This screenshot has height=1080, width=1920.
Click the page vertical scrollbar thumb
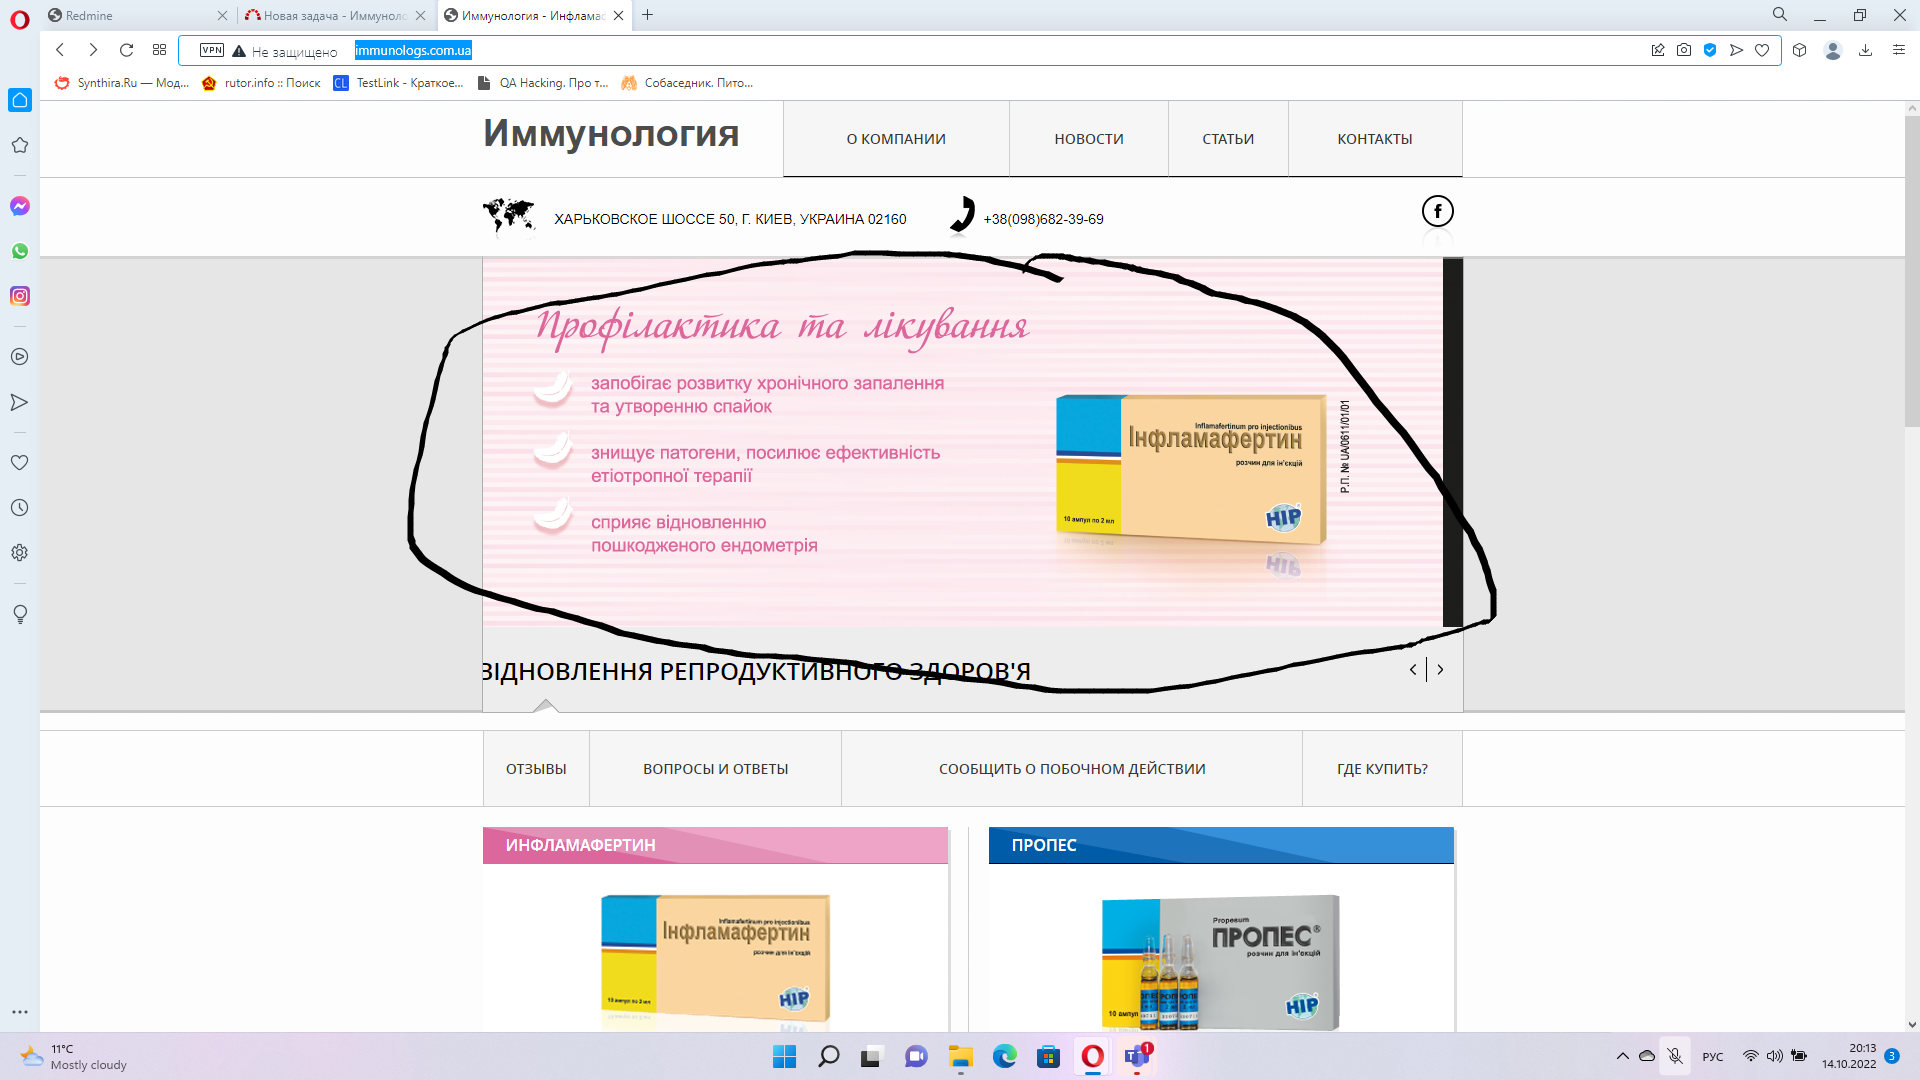[x=1911, y=270]
